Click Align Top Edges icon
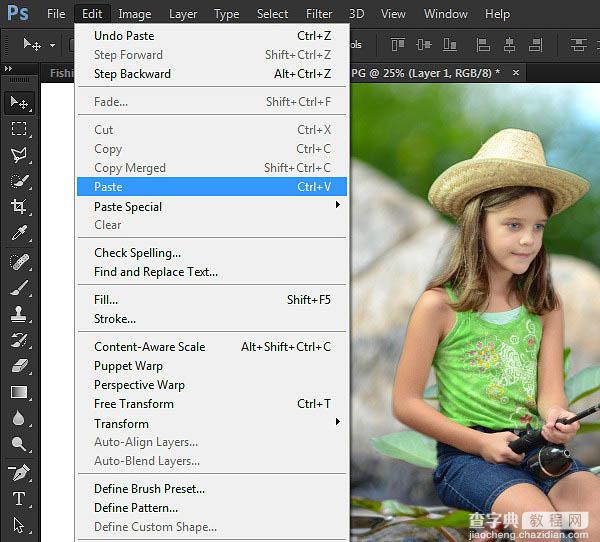This screenshot has height=542, width=600. coord(398,44)
